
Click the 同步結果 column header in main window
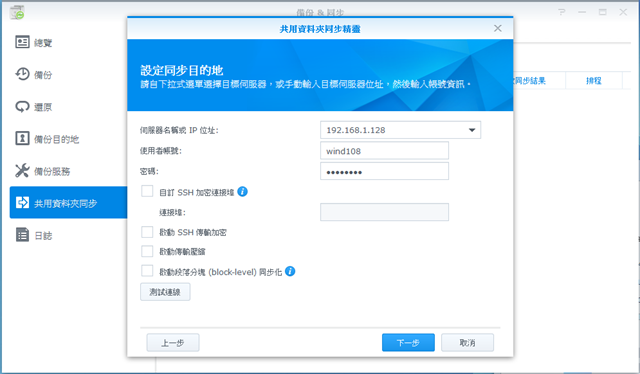click(530, 80)
